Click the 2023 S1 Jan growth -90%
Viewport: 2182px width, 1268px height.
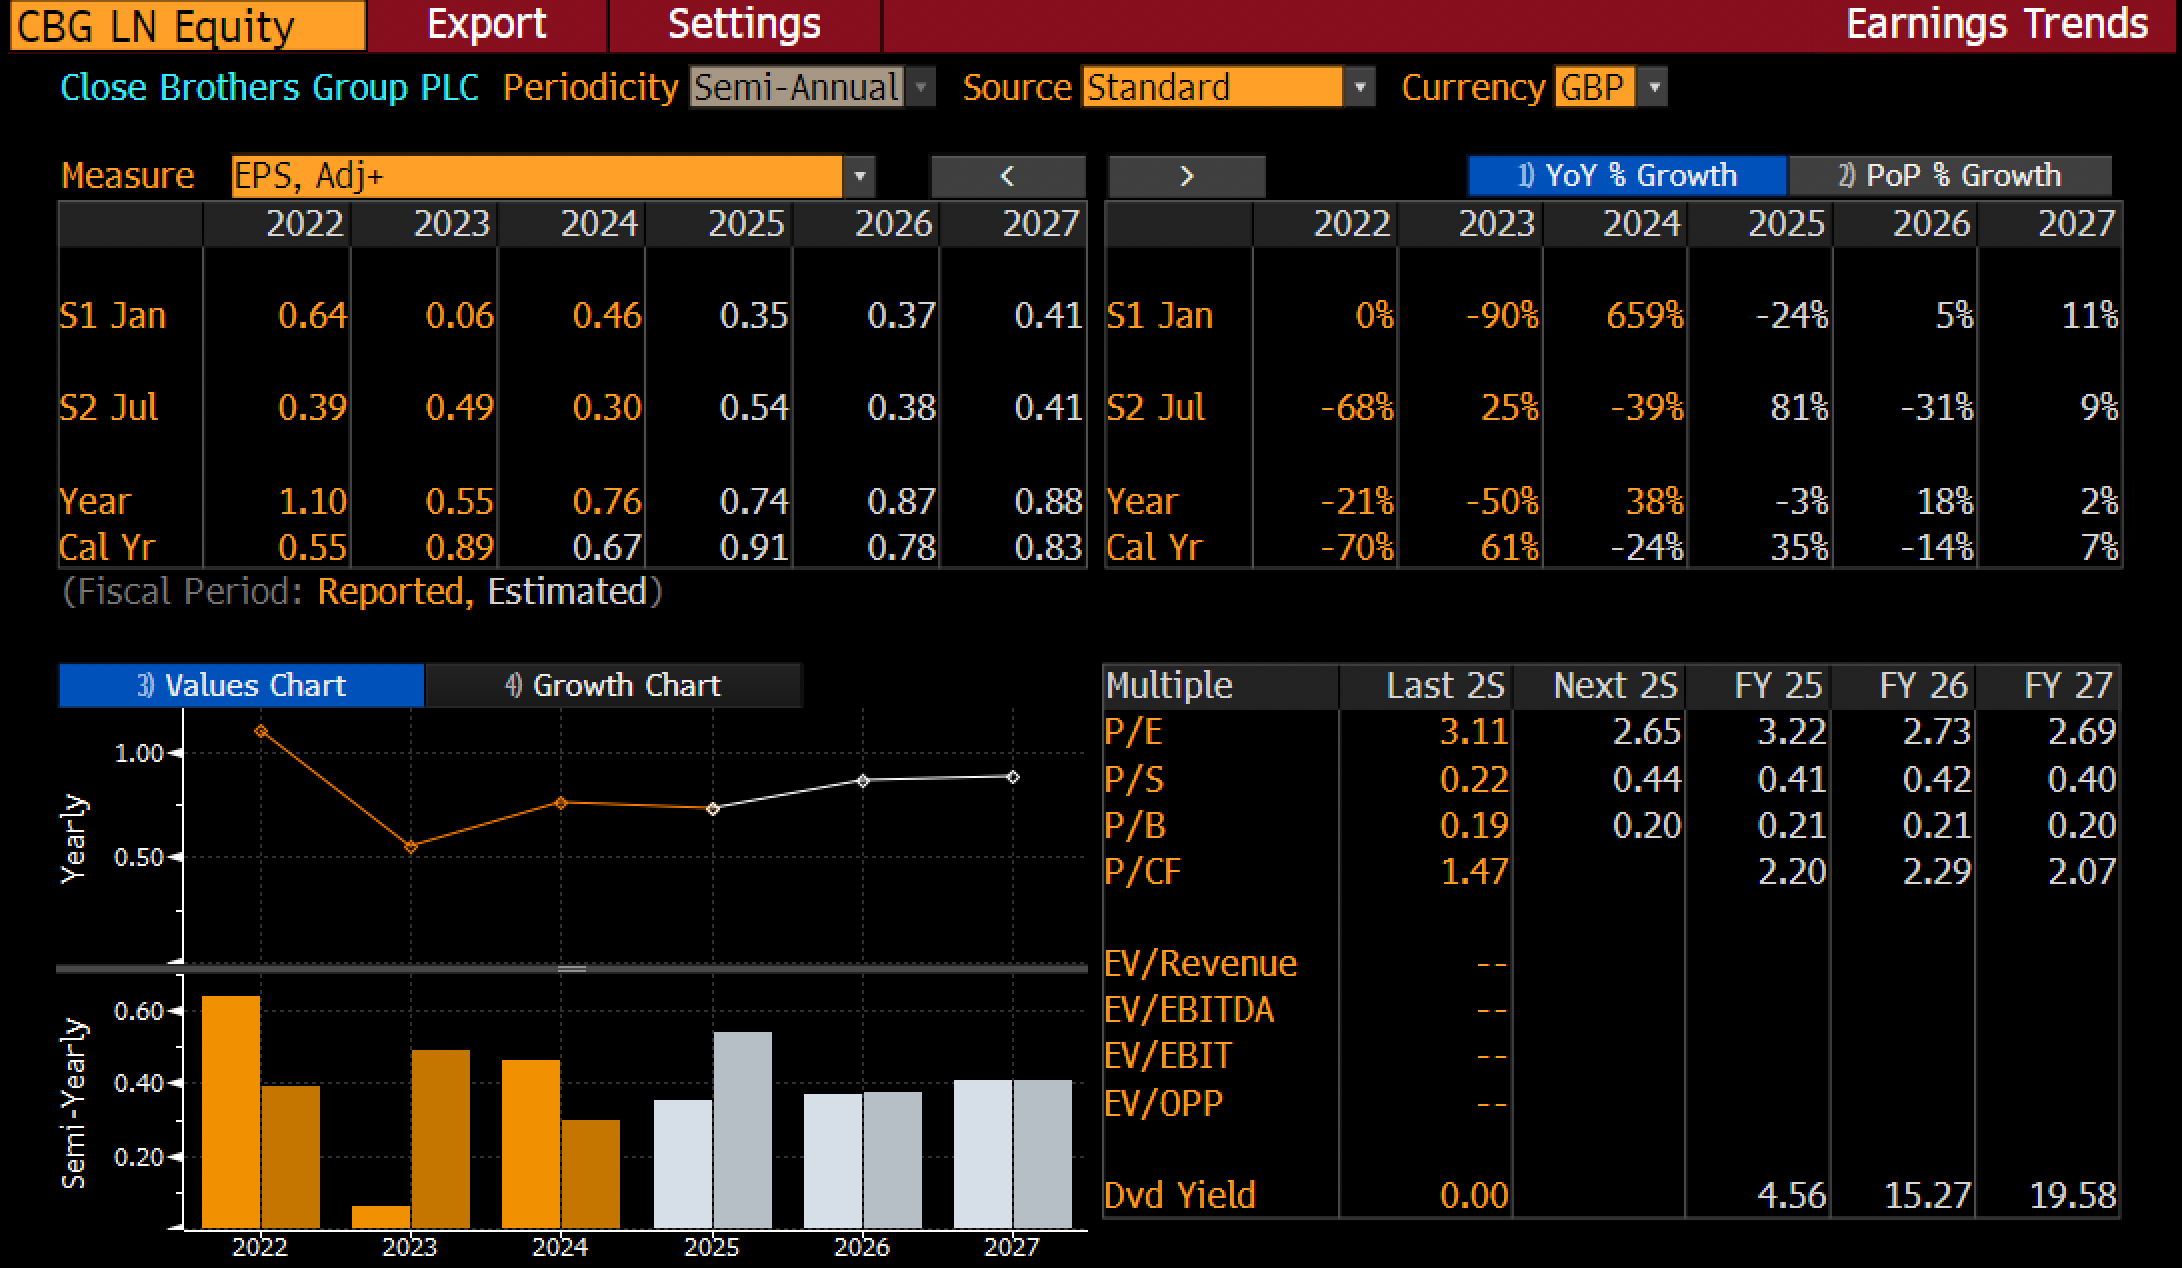(x=1502, y=316)
